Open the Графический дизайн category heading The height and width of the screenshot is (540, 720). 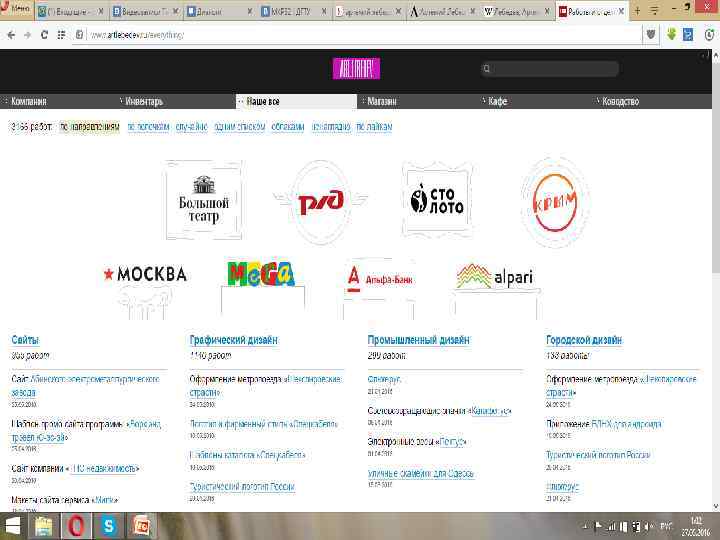tap(234, 340)
